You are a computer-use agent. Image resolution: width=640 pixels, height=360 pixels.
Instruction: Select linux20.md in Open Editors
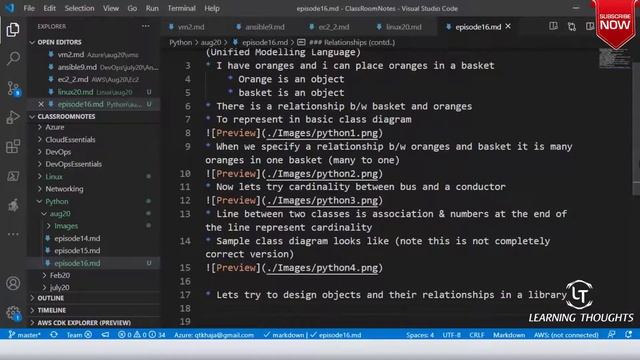[x=94, y=92]
